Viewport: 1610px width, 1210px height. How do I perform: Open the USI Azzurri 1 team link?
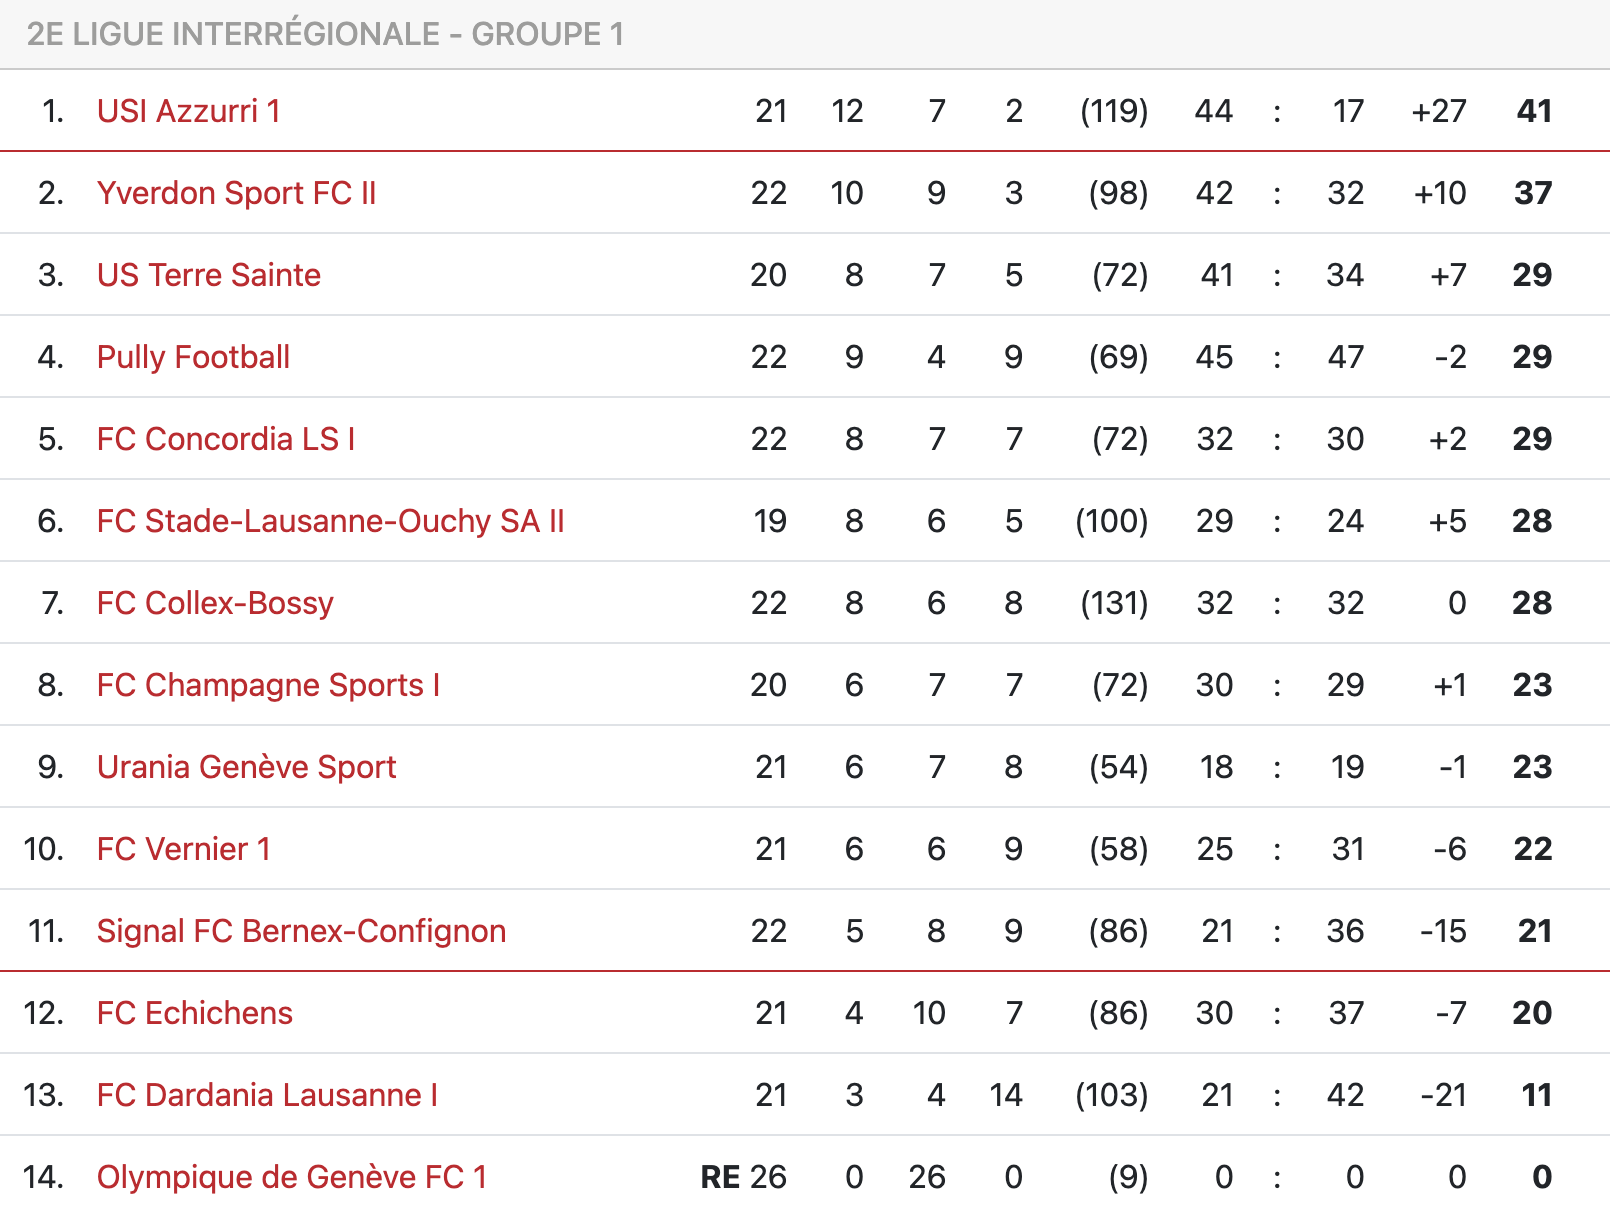(189, 111)
